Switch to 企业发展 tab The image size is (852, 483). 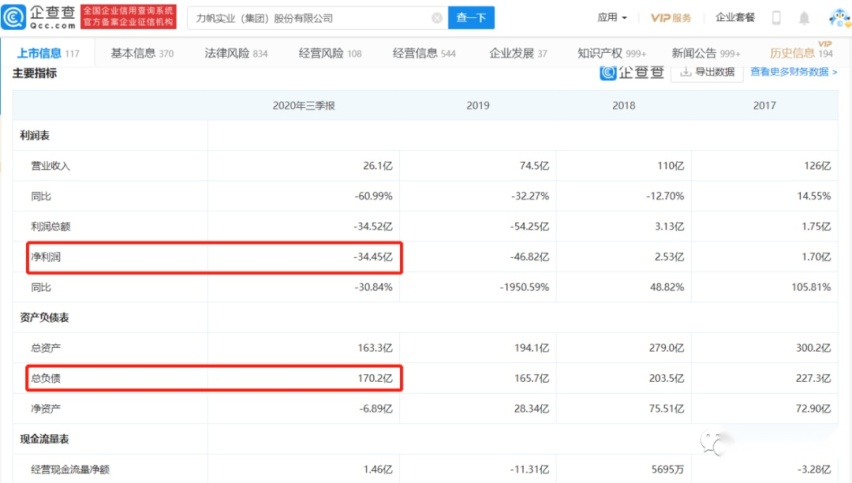[x=518, y=53]
